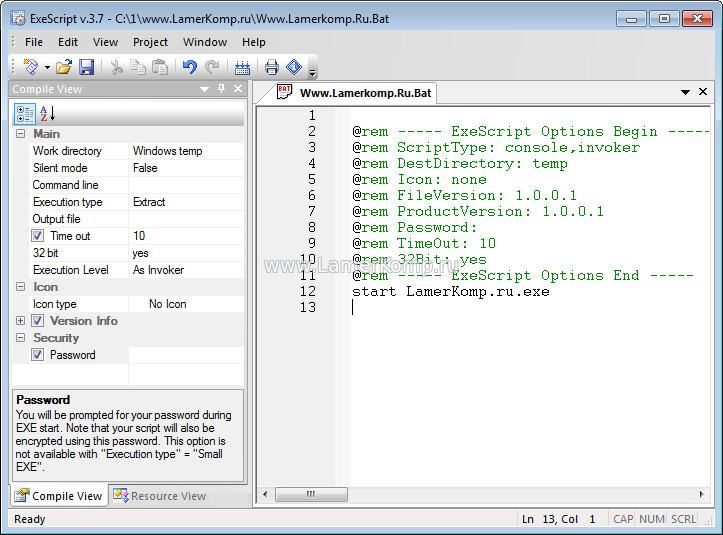Click the BAT file icon on the document tab
This screenshot has width=723, height=535.
284,92
